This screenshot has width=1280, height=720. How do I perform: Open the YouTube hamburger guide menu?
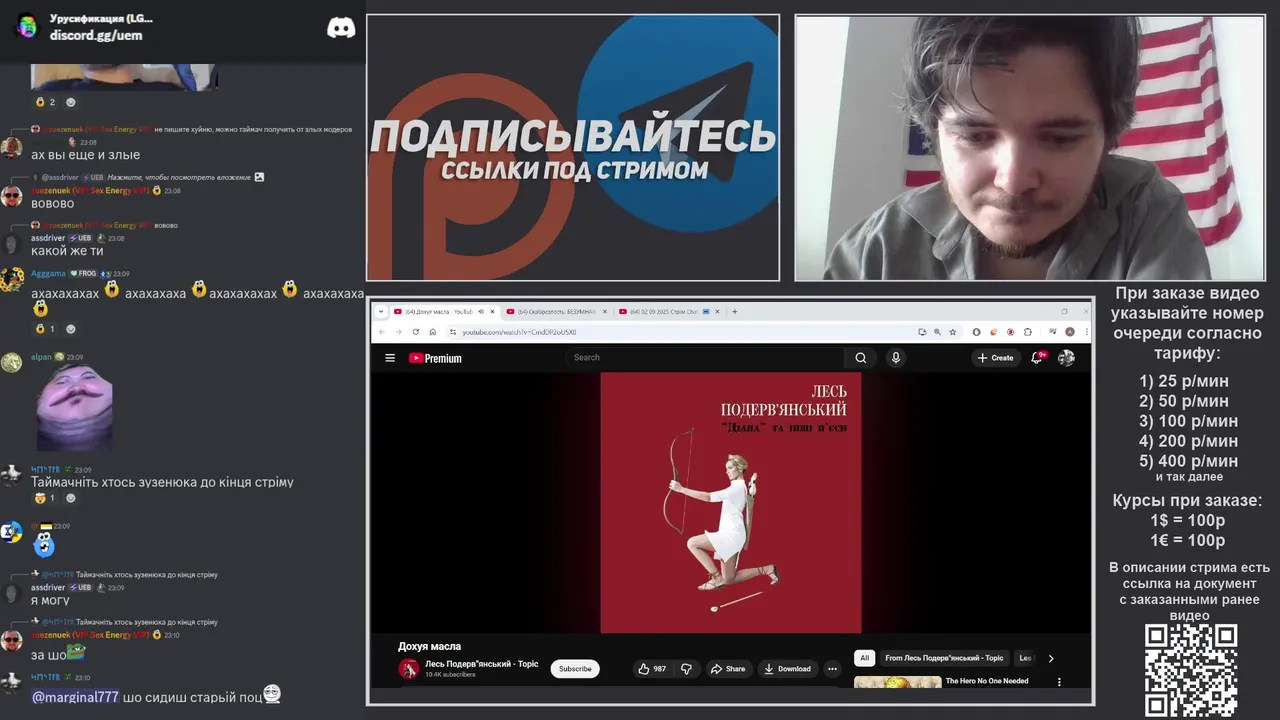[x=390, y=358]
